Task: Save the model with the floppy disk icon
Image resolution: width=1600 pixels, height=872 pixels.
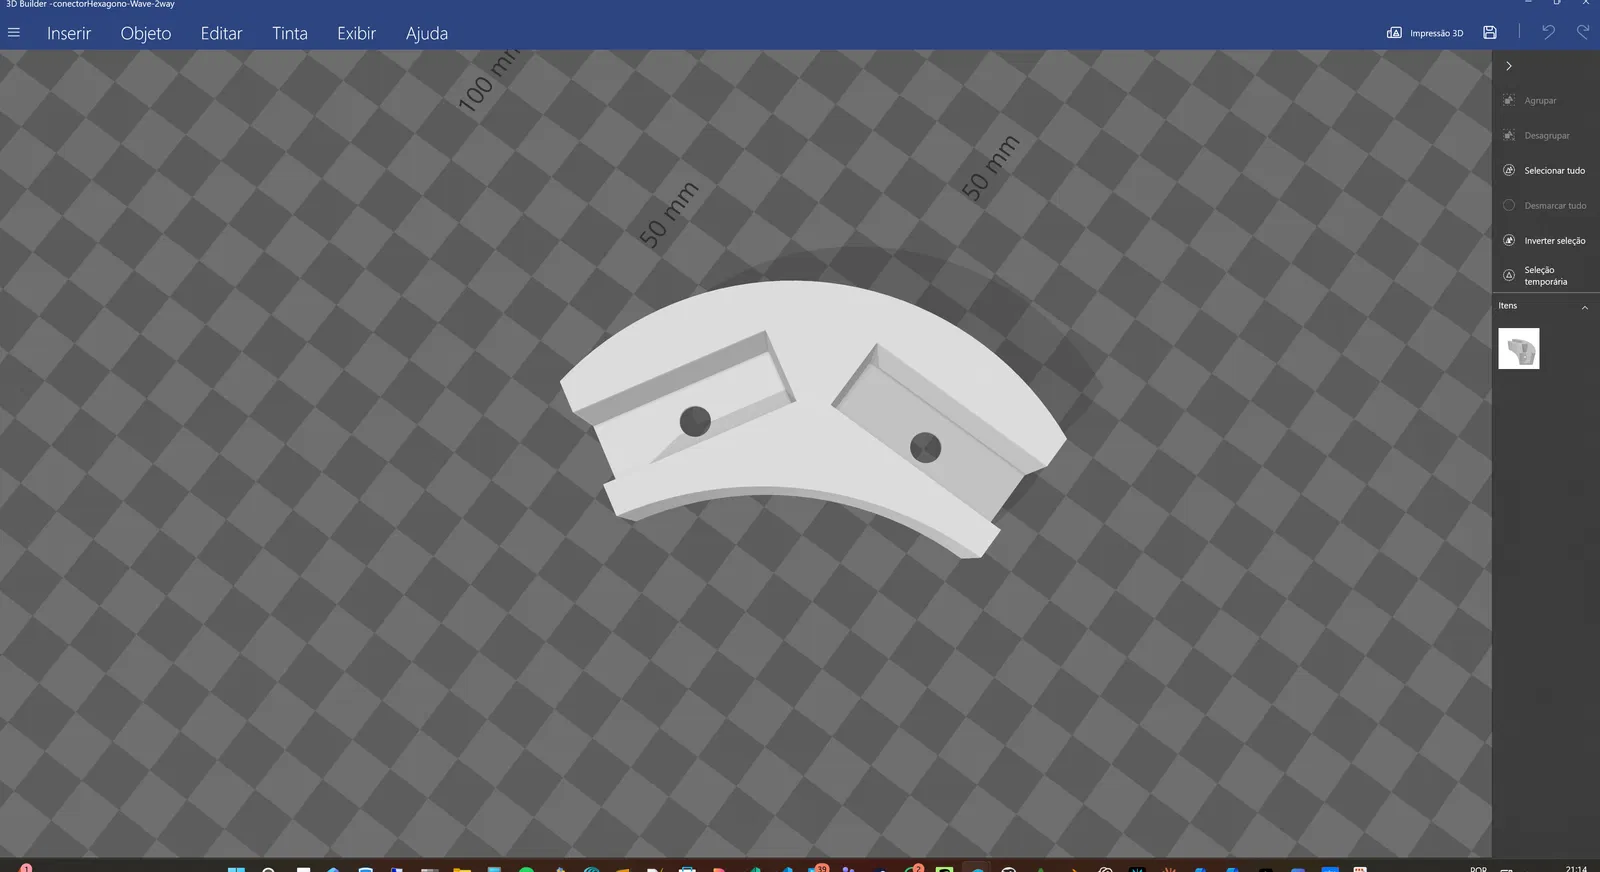Action: pyautogui.click(x=1490, y=33)
